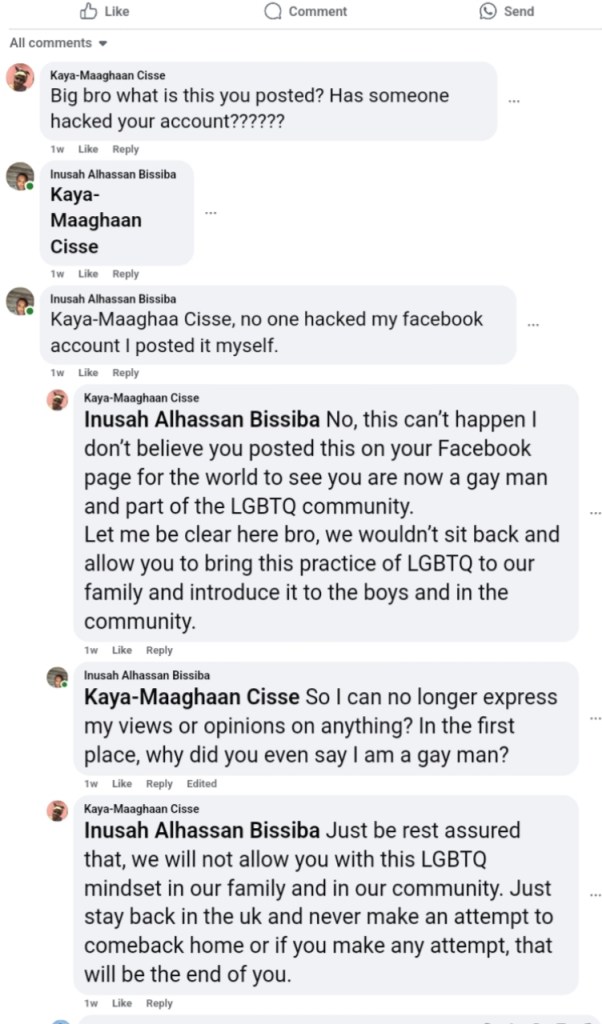Click the Send WhatsApp icon

pos(488,11)
